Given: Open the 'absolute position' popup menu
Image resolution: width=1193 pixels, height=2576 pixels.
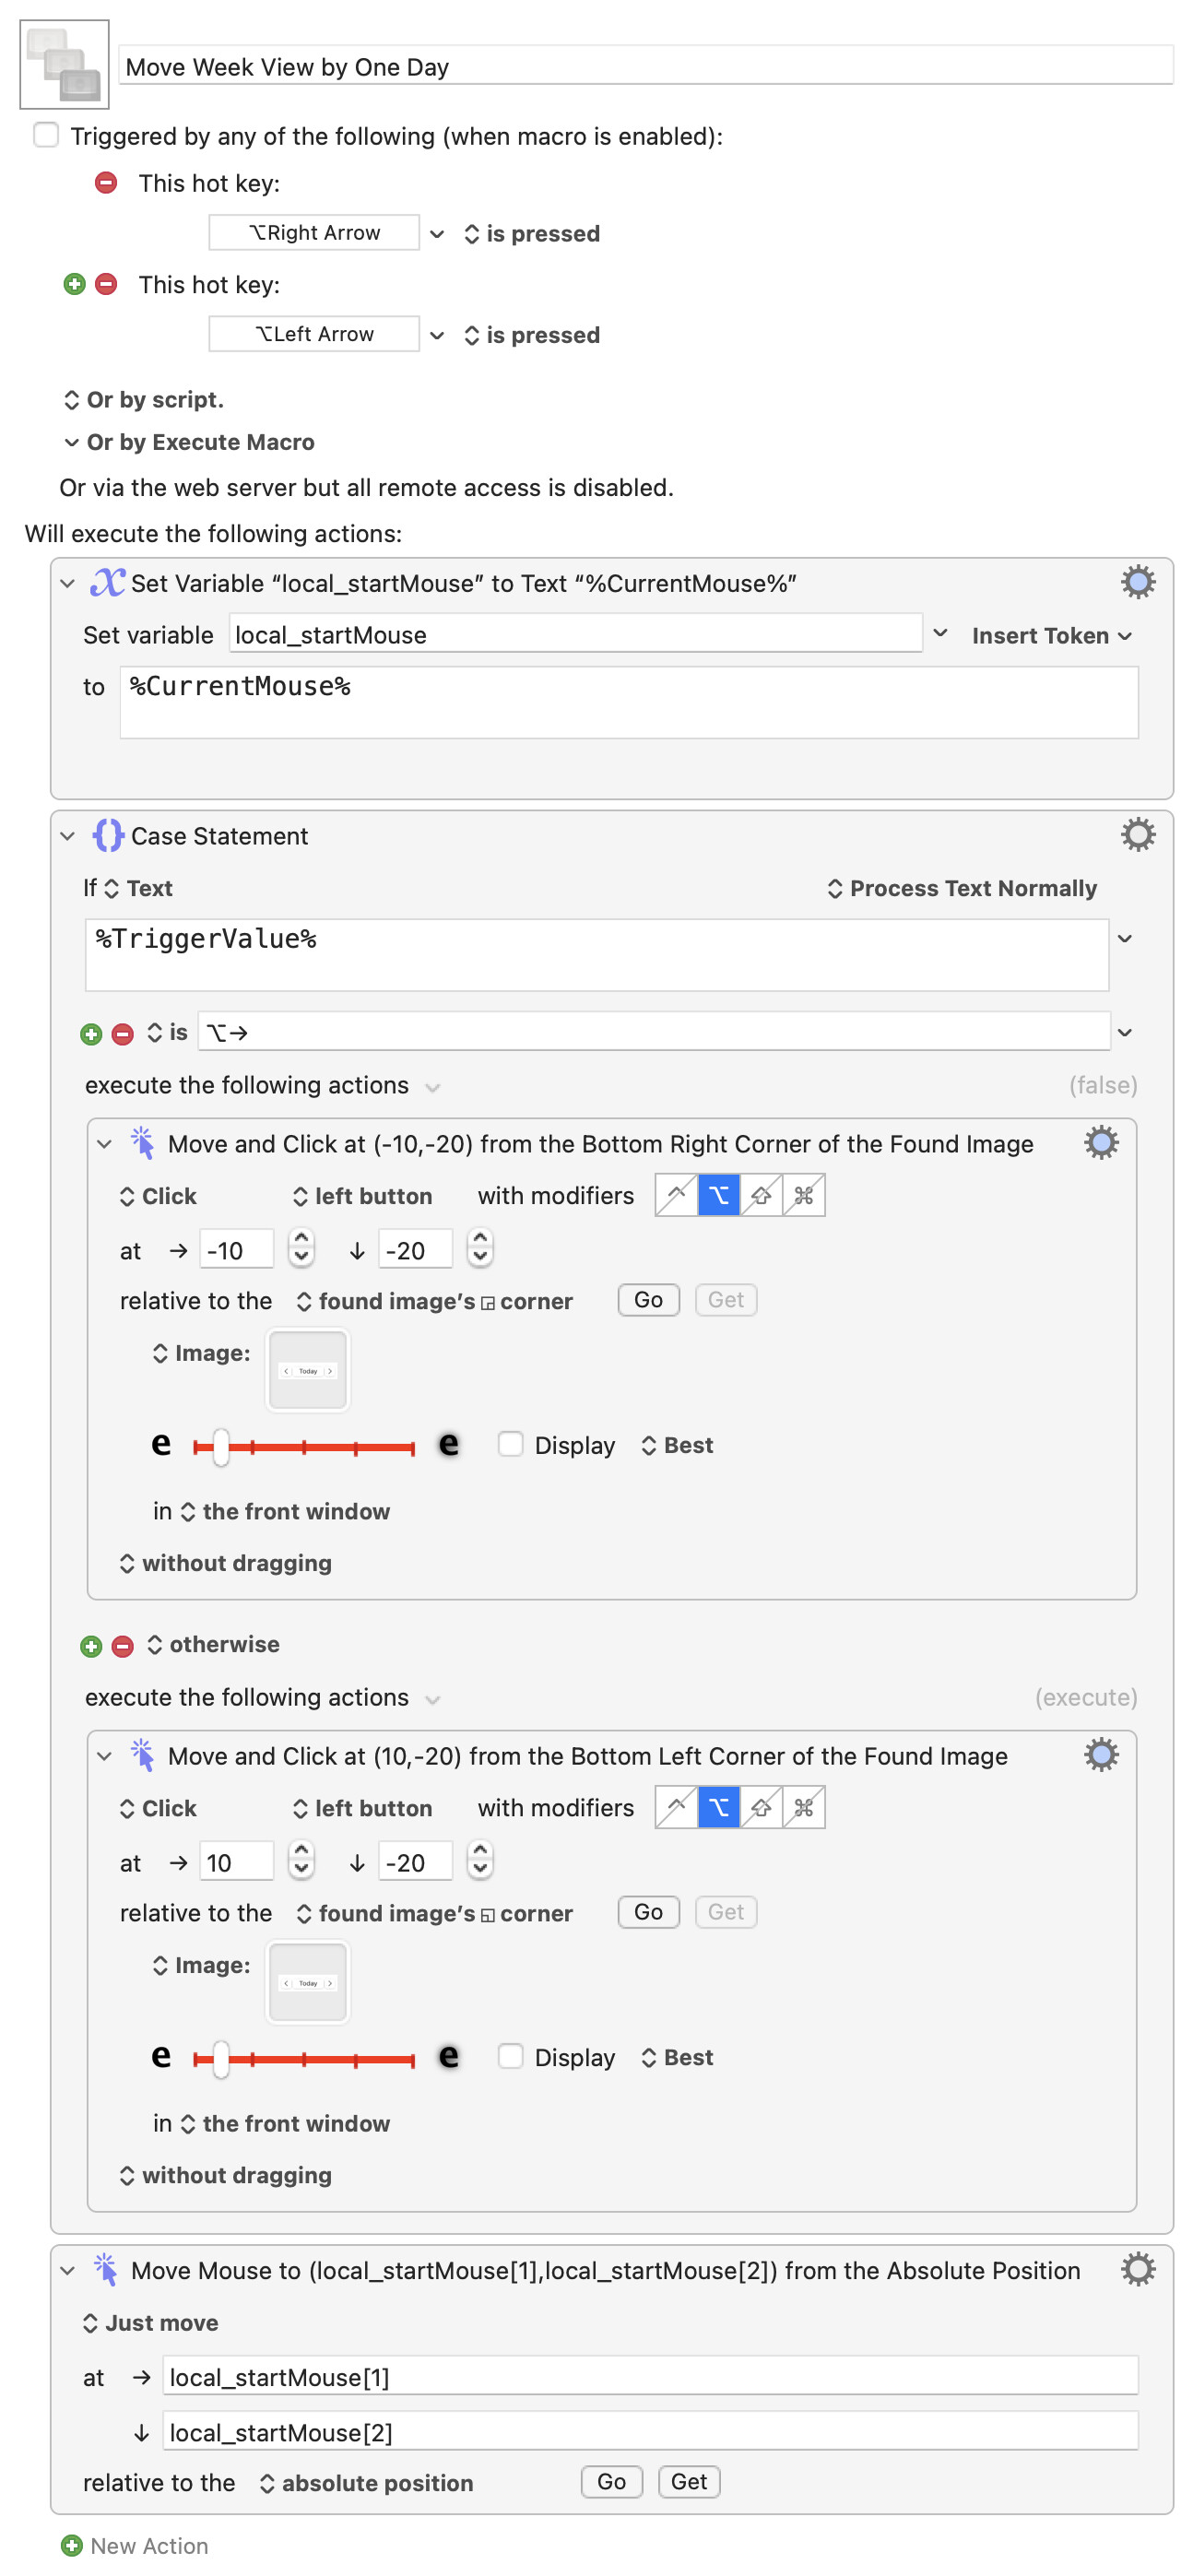Looking at the screenshot, I should 366,2482.
